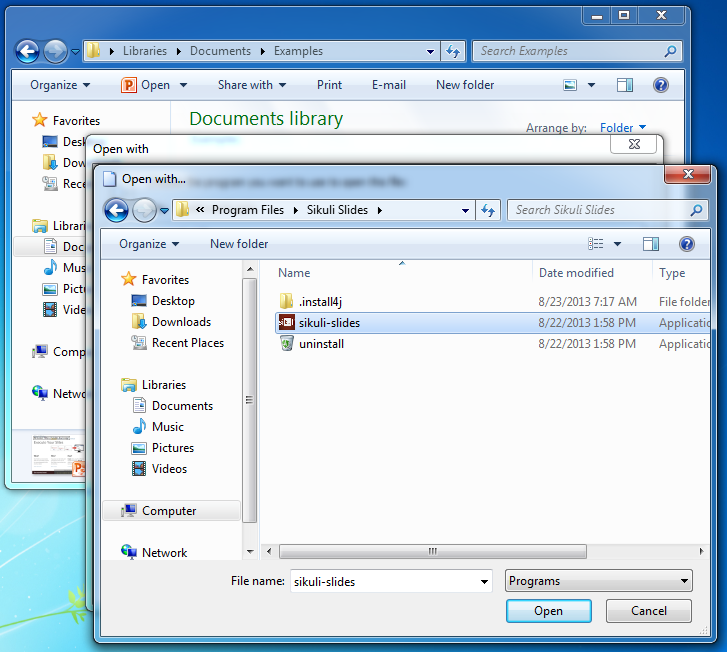Select the sikuli-slides application icon
727x652 pixels.
286,322
